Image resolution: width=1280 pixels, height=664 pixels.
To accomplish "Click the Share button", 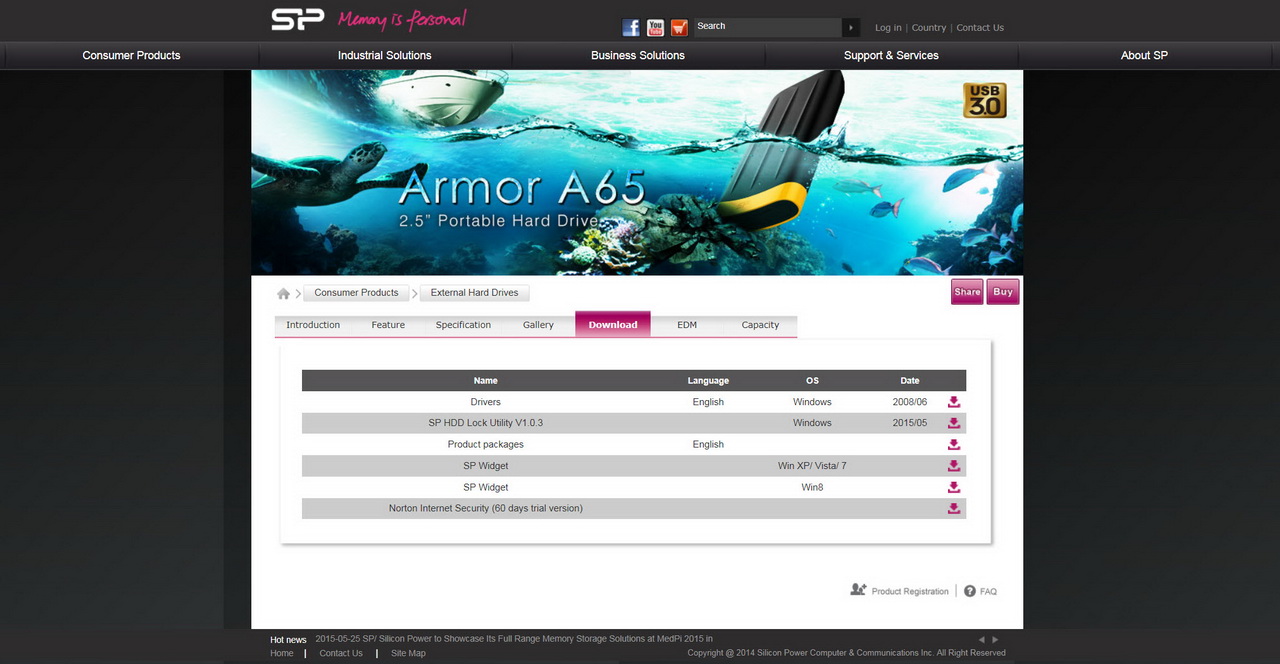I will point(967,292).
